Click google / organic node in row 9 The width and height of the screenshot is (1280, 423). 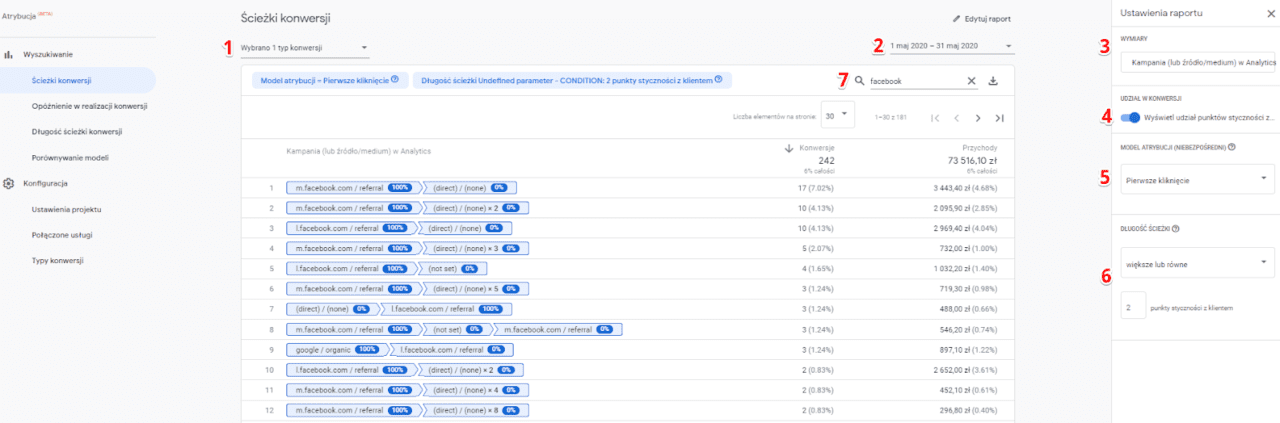pos(335,350)
